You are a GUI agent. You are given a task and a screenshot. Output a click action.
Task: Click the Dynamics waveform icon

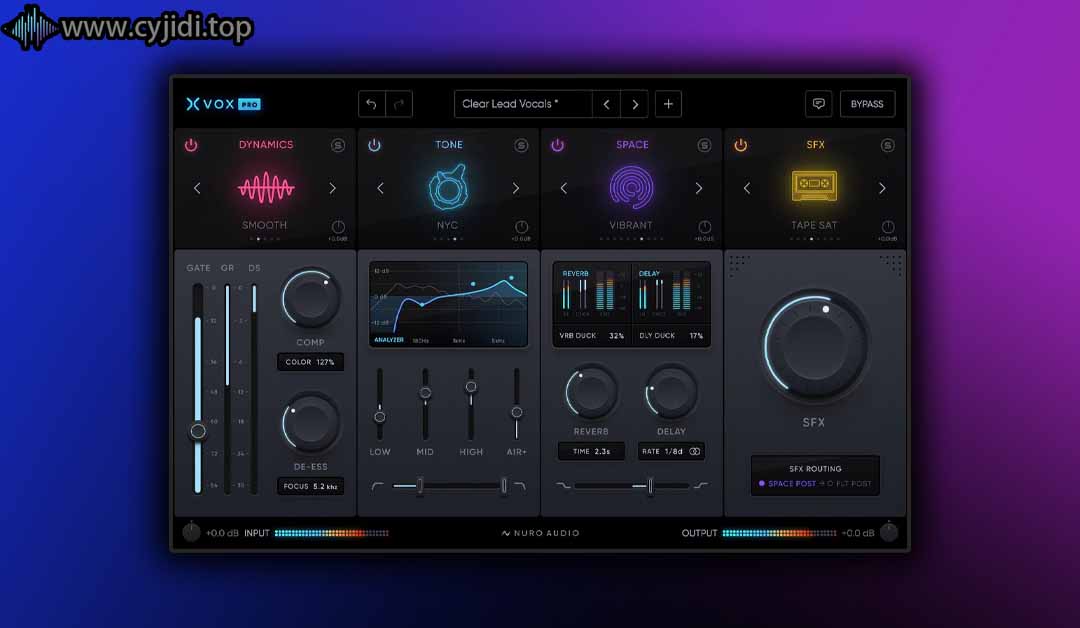tap(266, 187)
